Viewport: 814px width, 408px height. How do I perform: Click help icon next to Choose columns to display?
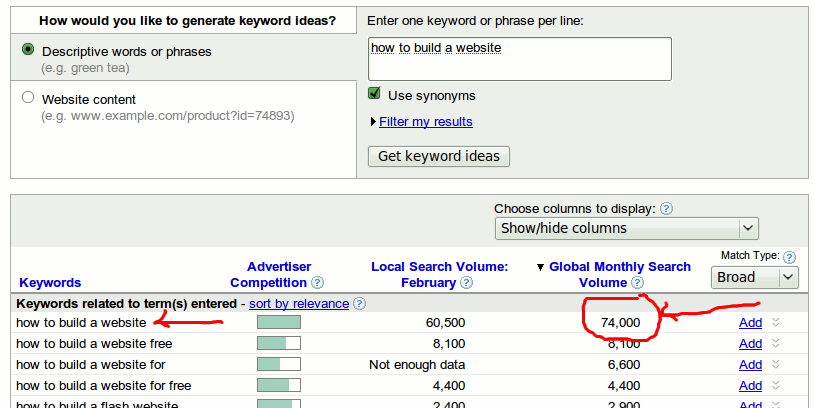(x=666, y=209)
